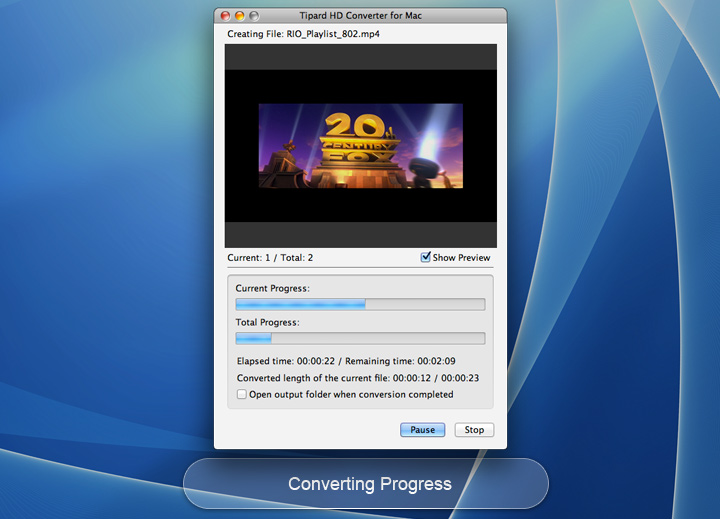The width and height of the screenshot is (720, 519).
Task: Stop the conversion
Action: click(x=474, y=429)
